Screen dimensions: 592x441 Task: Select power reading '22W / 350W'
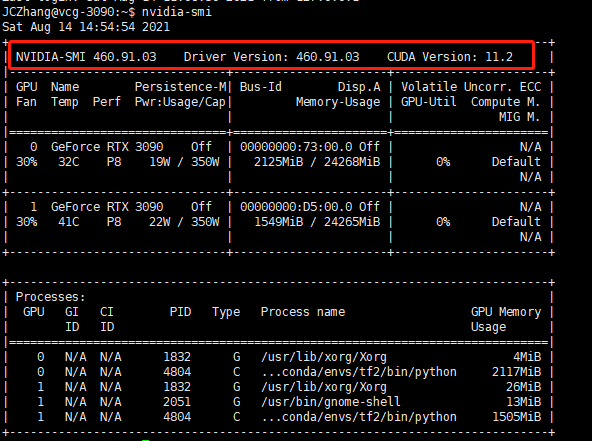184,222
